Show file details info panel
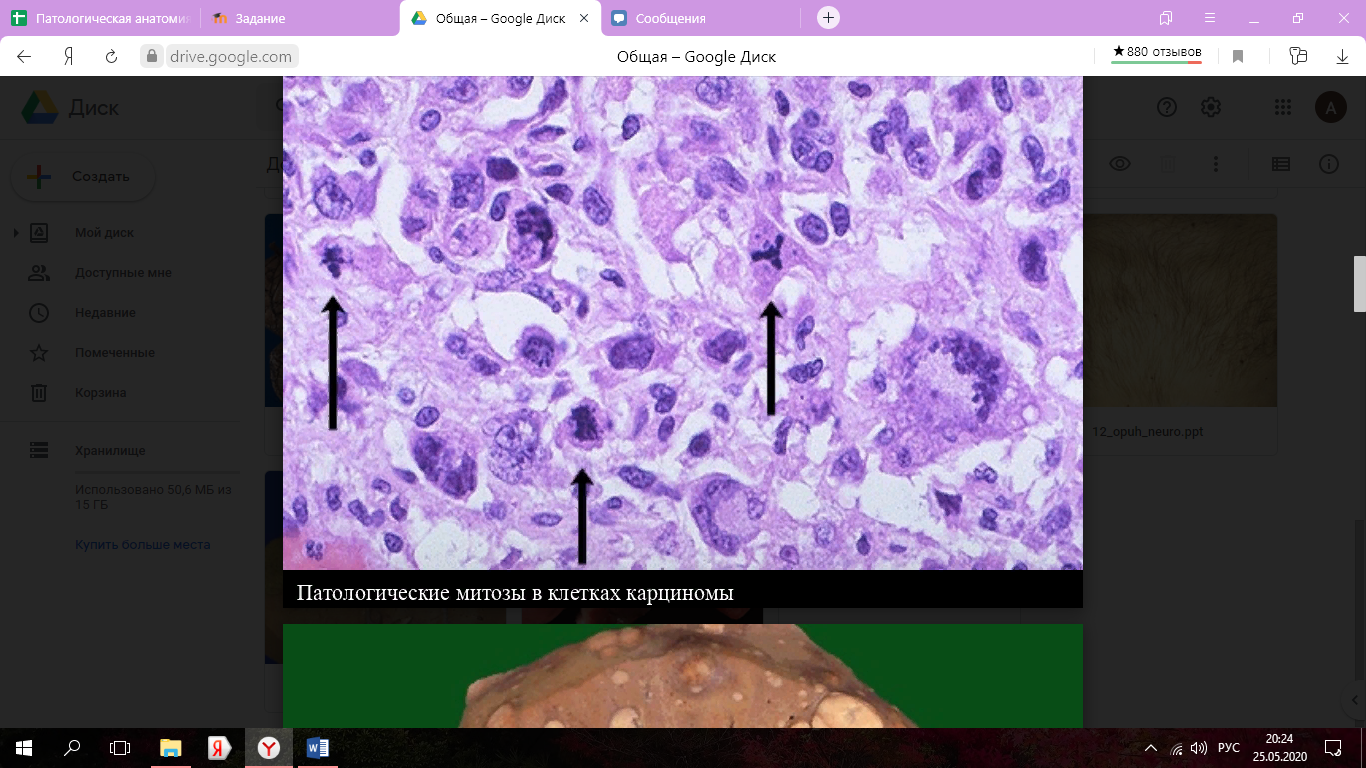The height and width of the screenshot is (768, 1366). pos(1328,164)
